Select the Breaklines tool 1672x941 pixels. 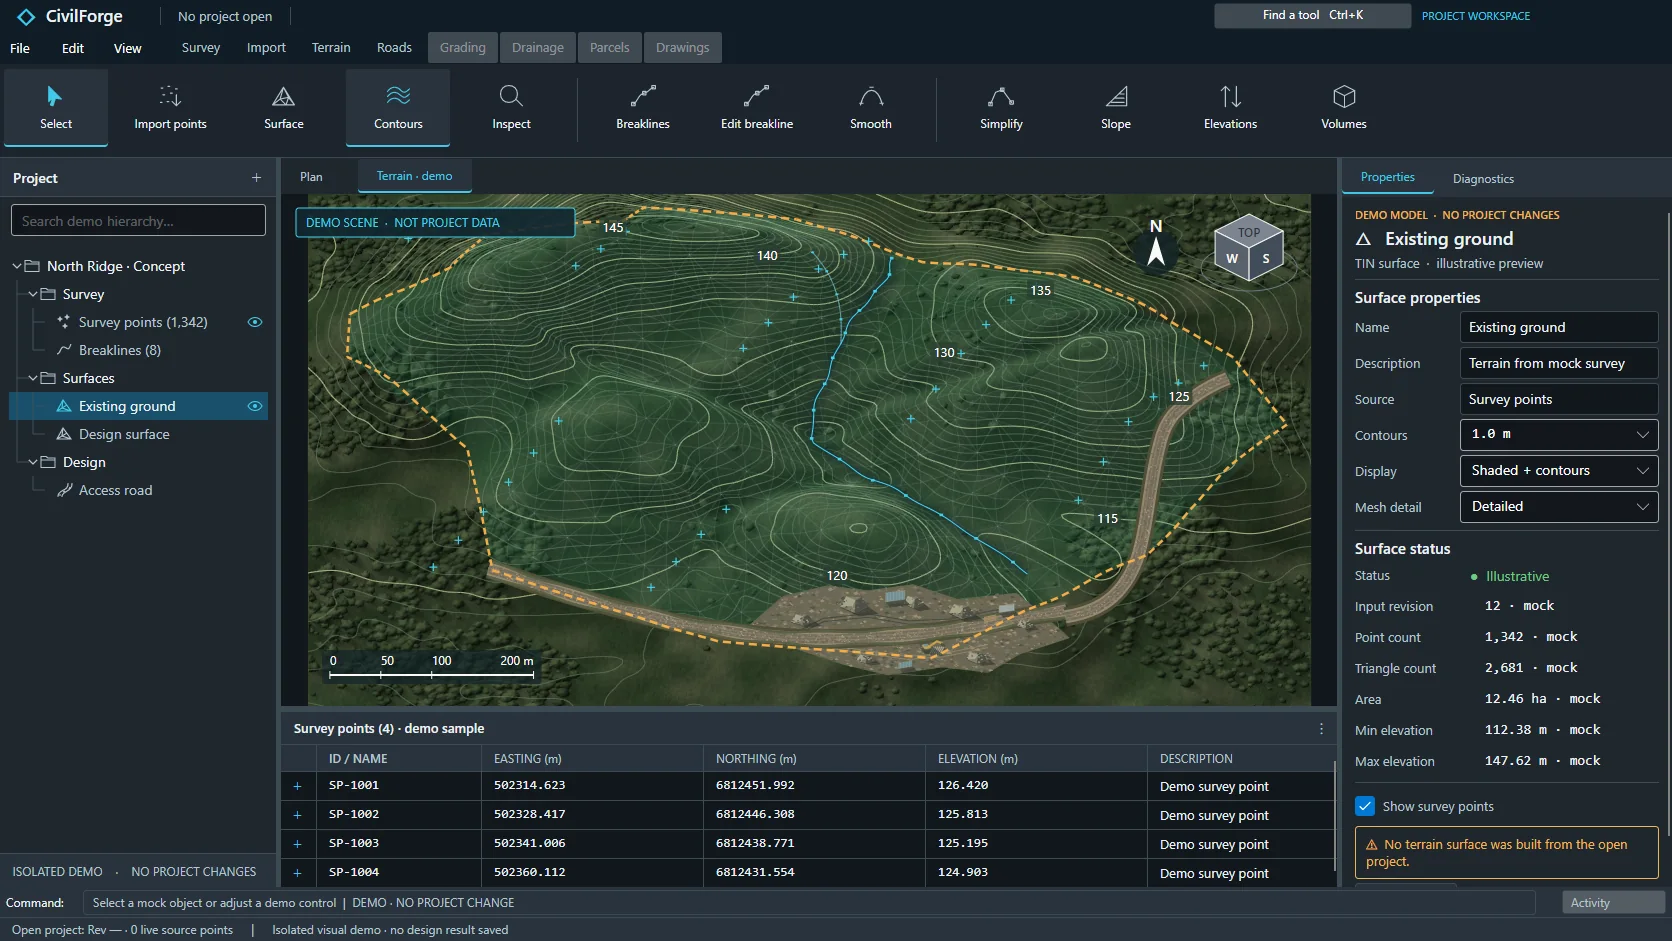tap(643, 108)
